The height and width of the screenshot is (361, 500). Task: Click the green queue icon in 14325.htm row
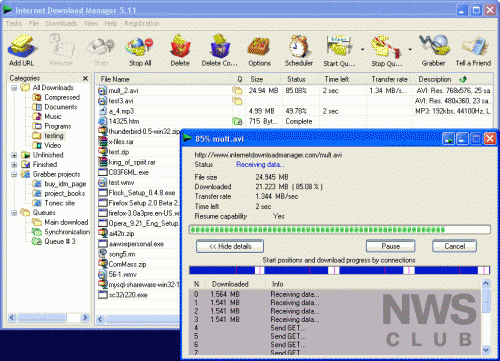pyautogui.click(x=237, y=122)
